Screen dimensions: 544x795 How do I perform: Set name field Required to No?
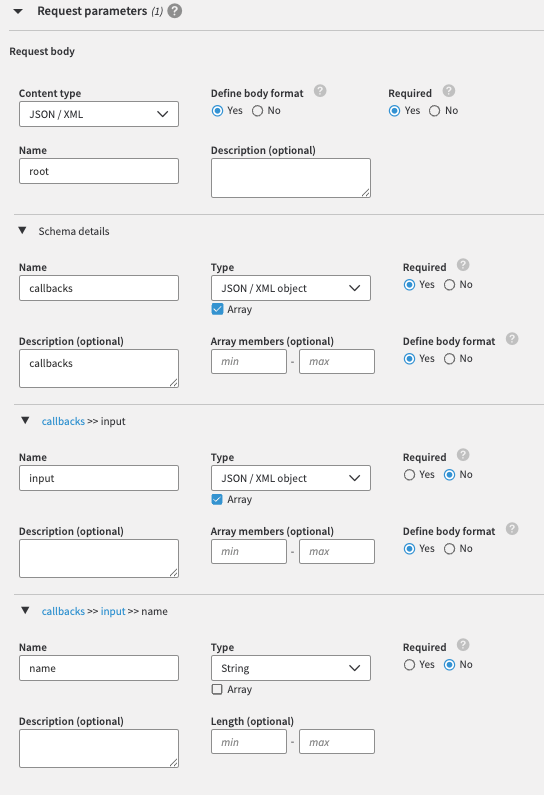point(449,665)
